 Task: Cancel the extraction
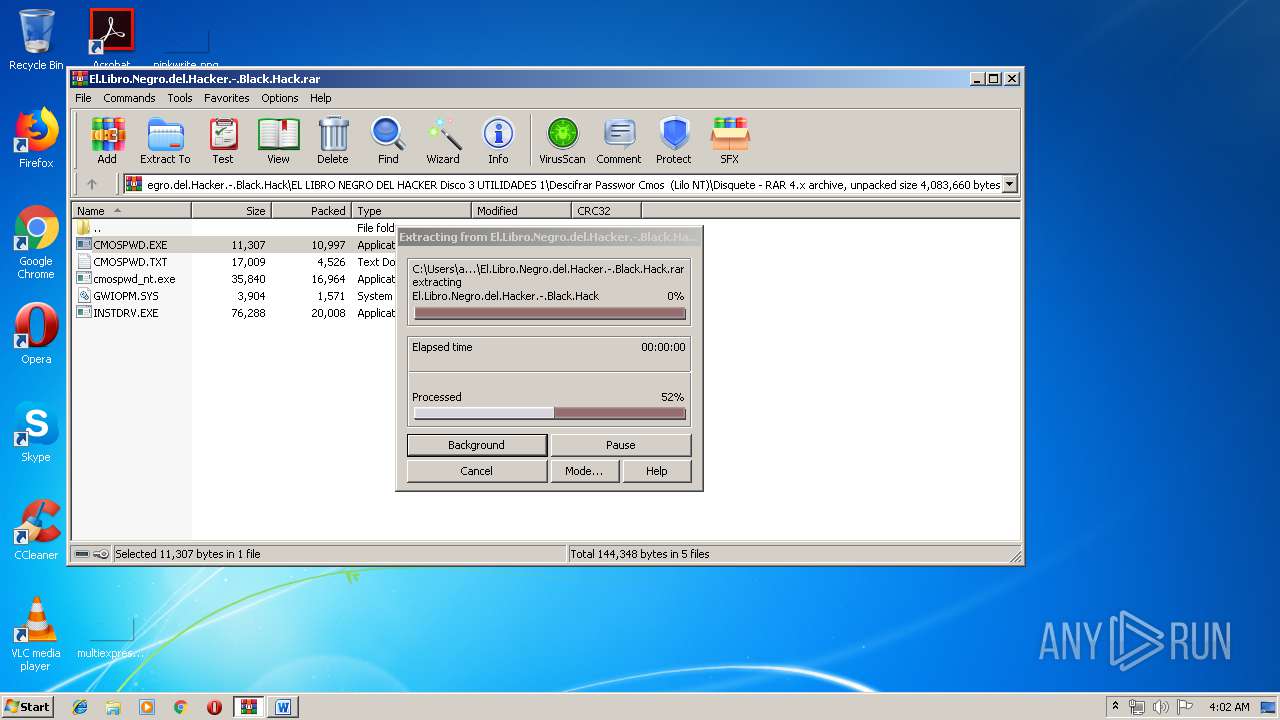coord(477,471)
